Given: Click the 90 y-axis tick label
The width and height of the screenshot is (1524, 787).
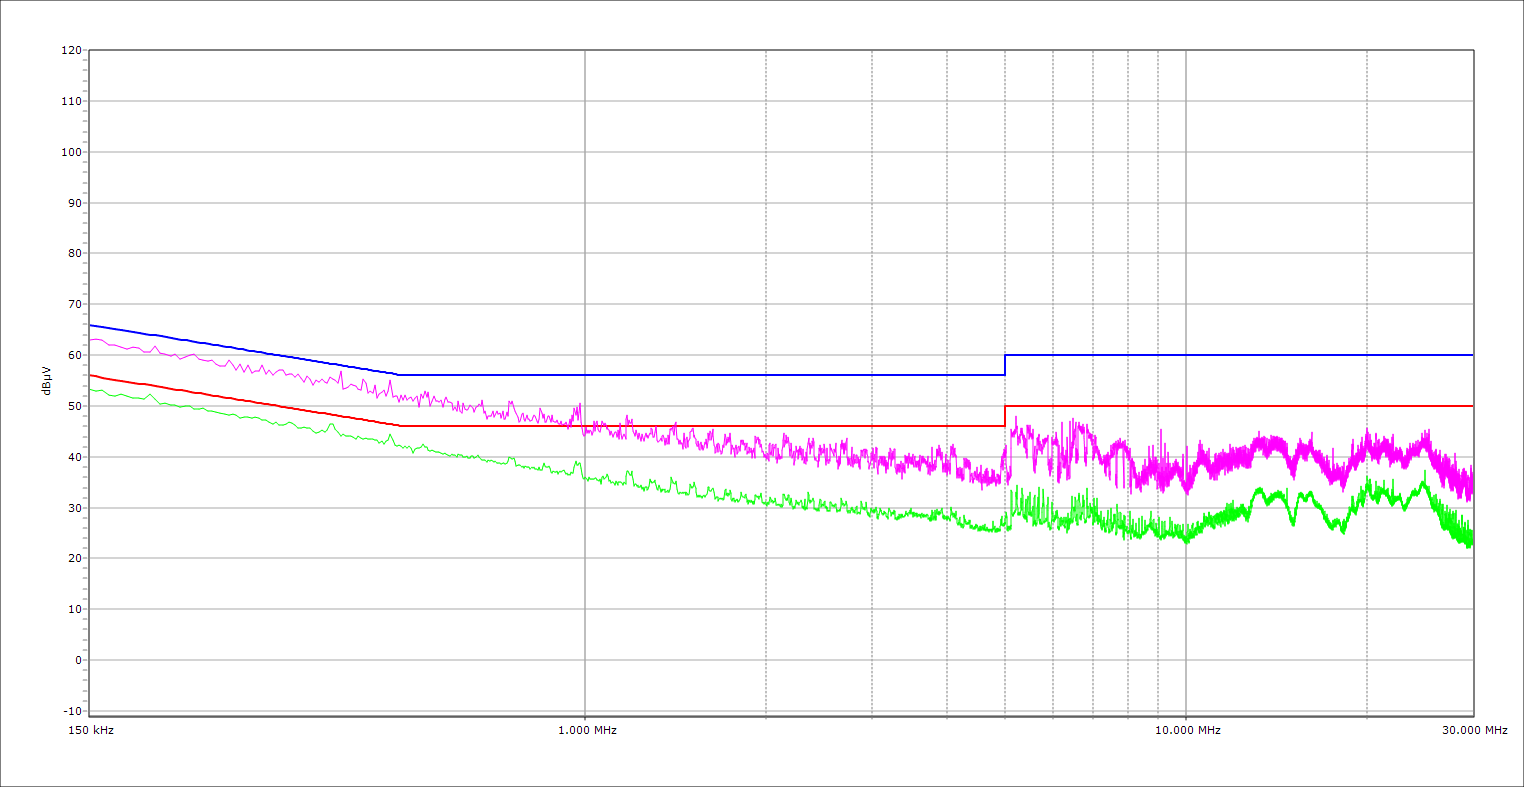Looking at the screenshot, I should tap(74, 203).
